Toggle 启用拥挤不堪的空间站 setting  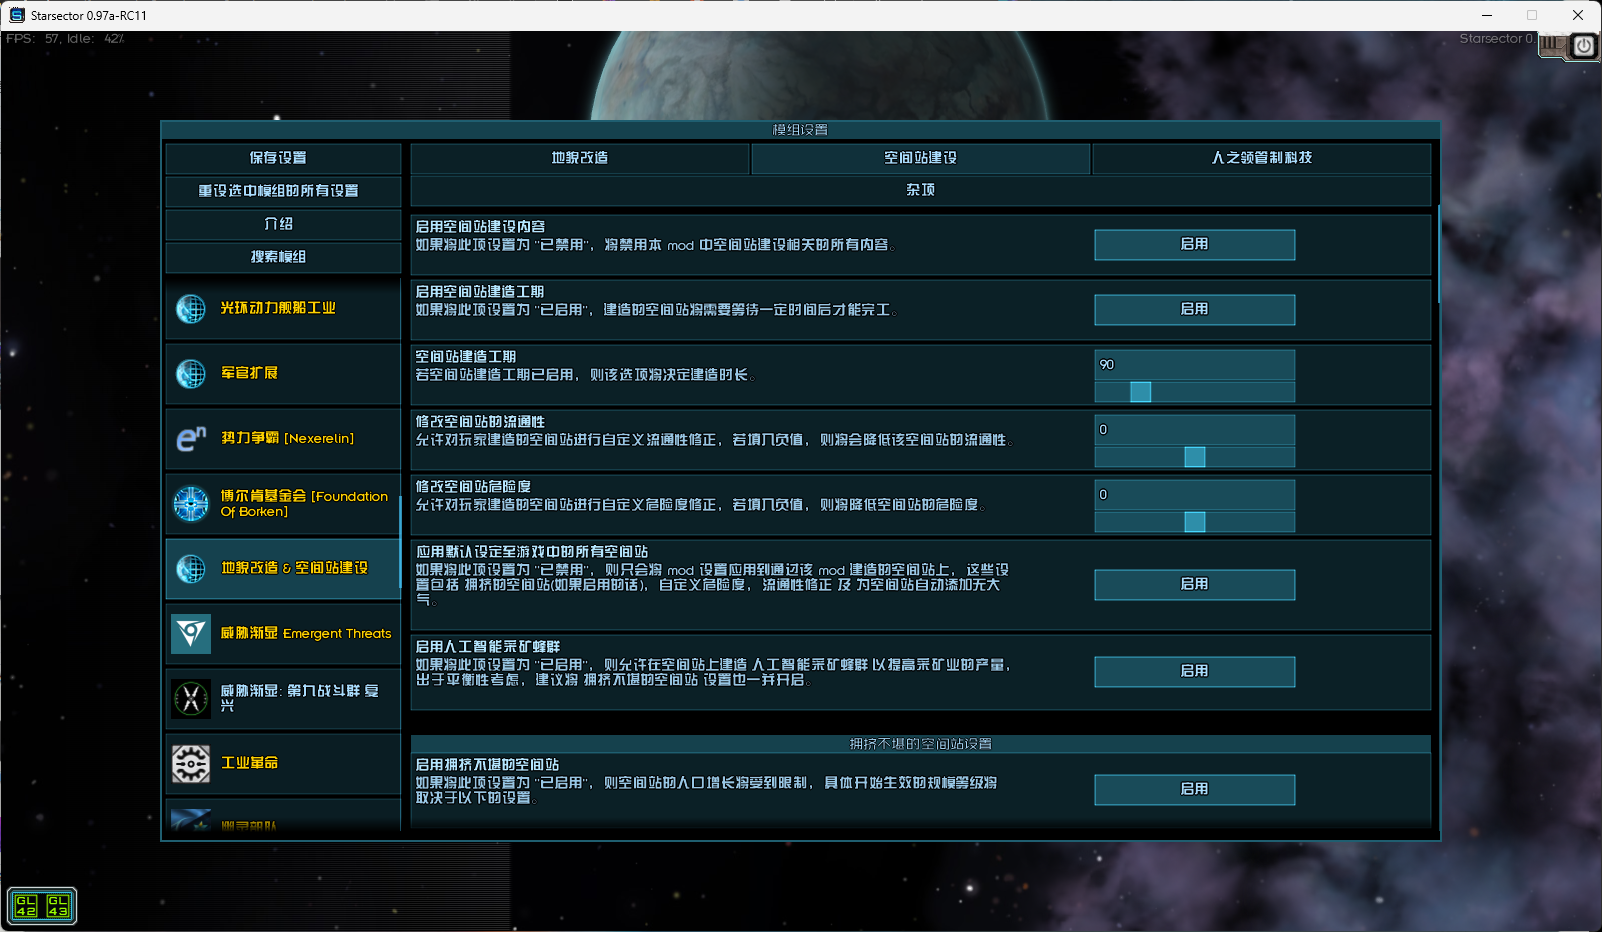click(x=1194, y=790)
